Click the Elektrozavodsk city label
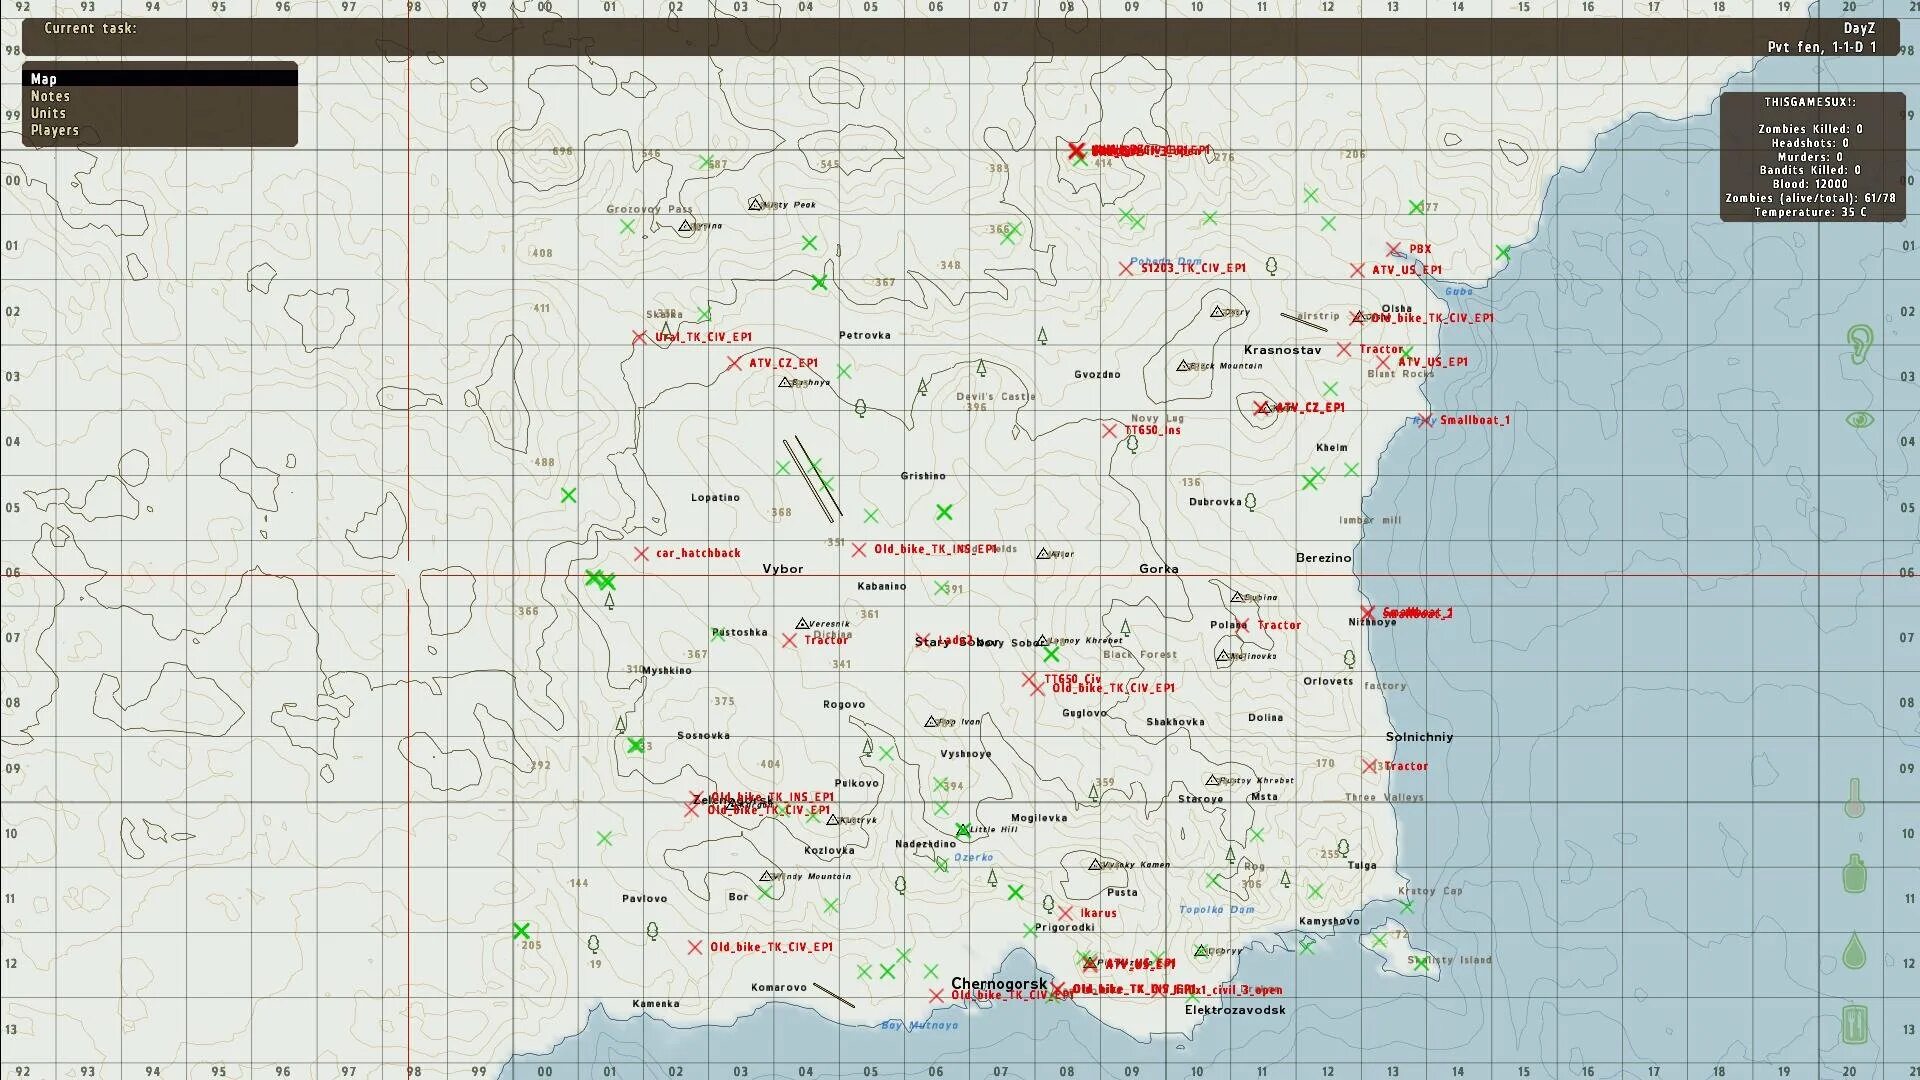The image size is (1920, 1080). 1235,1010
